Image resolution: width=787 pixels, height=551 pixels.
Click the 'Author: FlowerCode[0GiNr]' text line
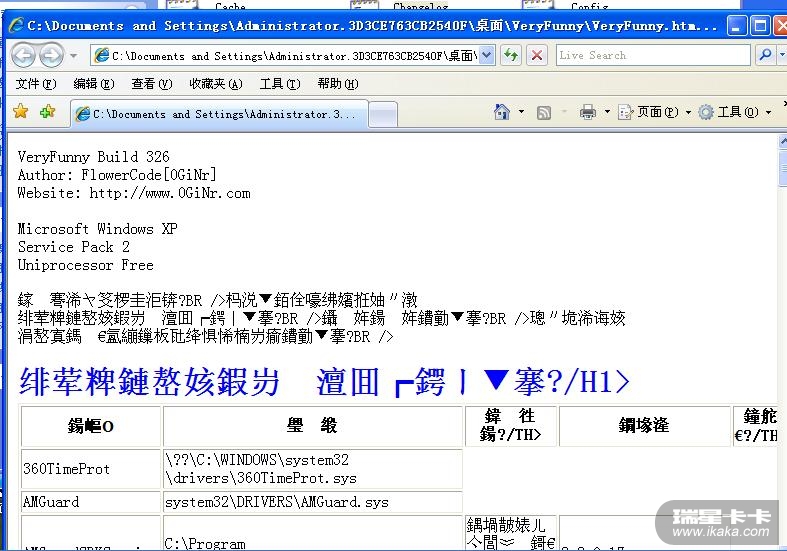click(x=117, y=175)
